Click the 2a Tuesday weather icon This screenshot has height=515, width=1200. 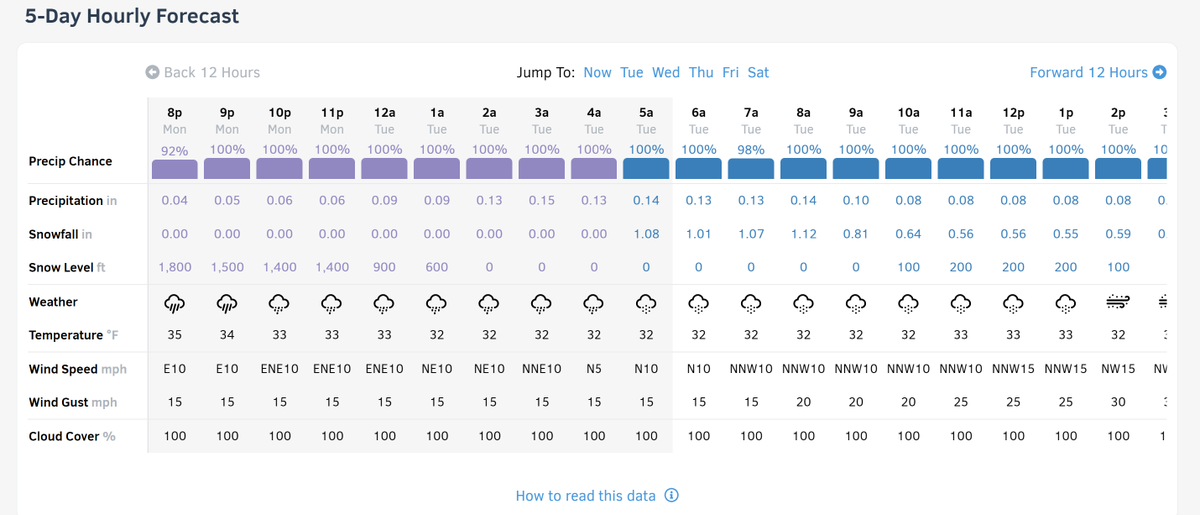489,302
